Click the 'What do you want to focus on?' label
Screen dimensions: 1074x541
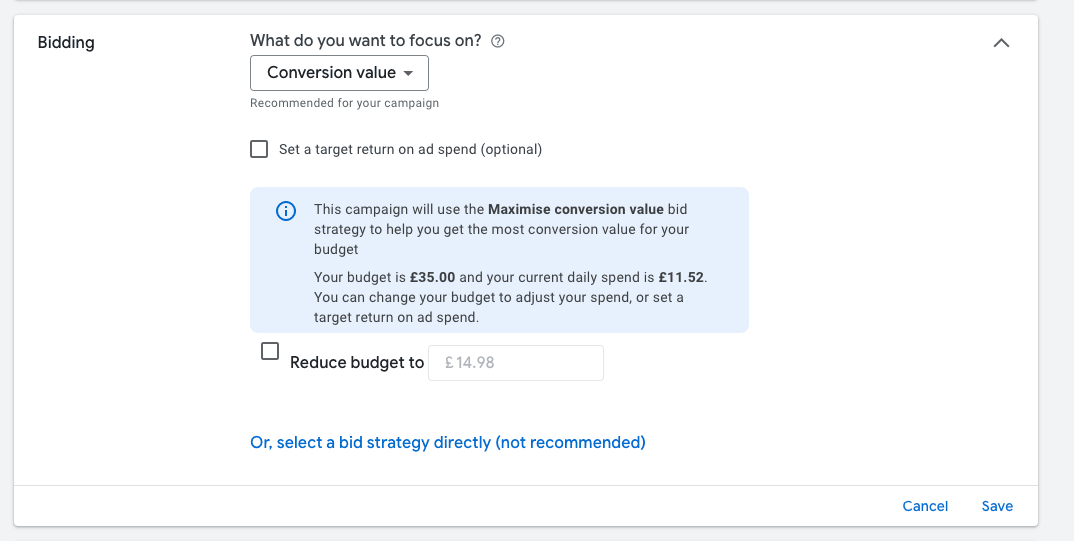tap(365, 41)
